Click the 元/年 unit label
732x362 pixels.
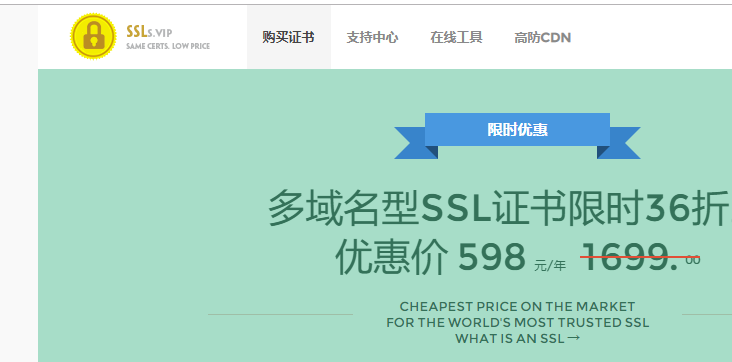(550, 266)
